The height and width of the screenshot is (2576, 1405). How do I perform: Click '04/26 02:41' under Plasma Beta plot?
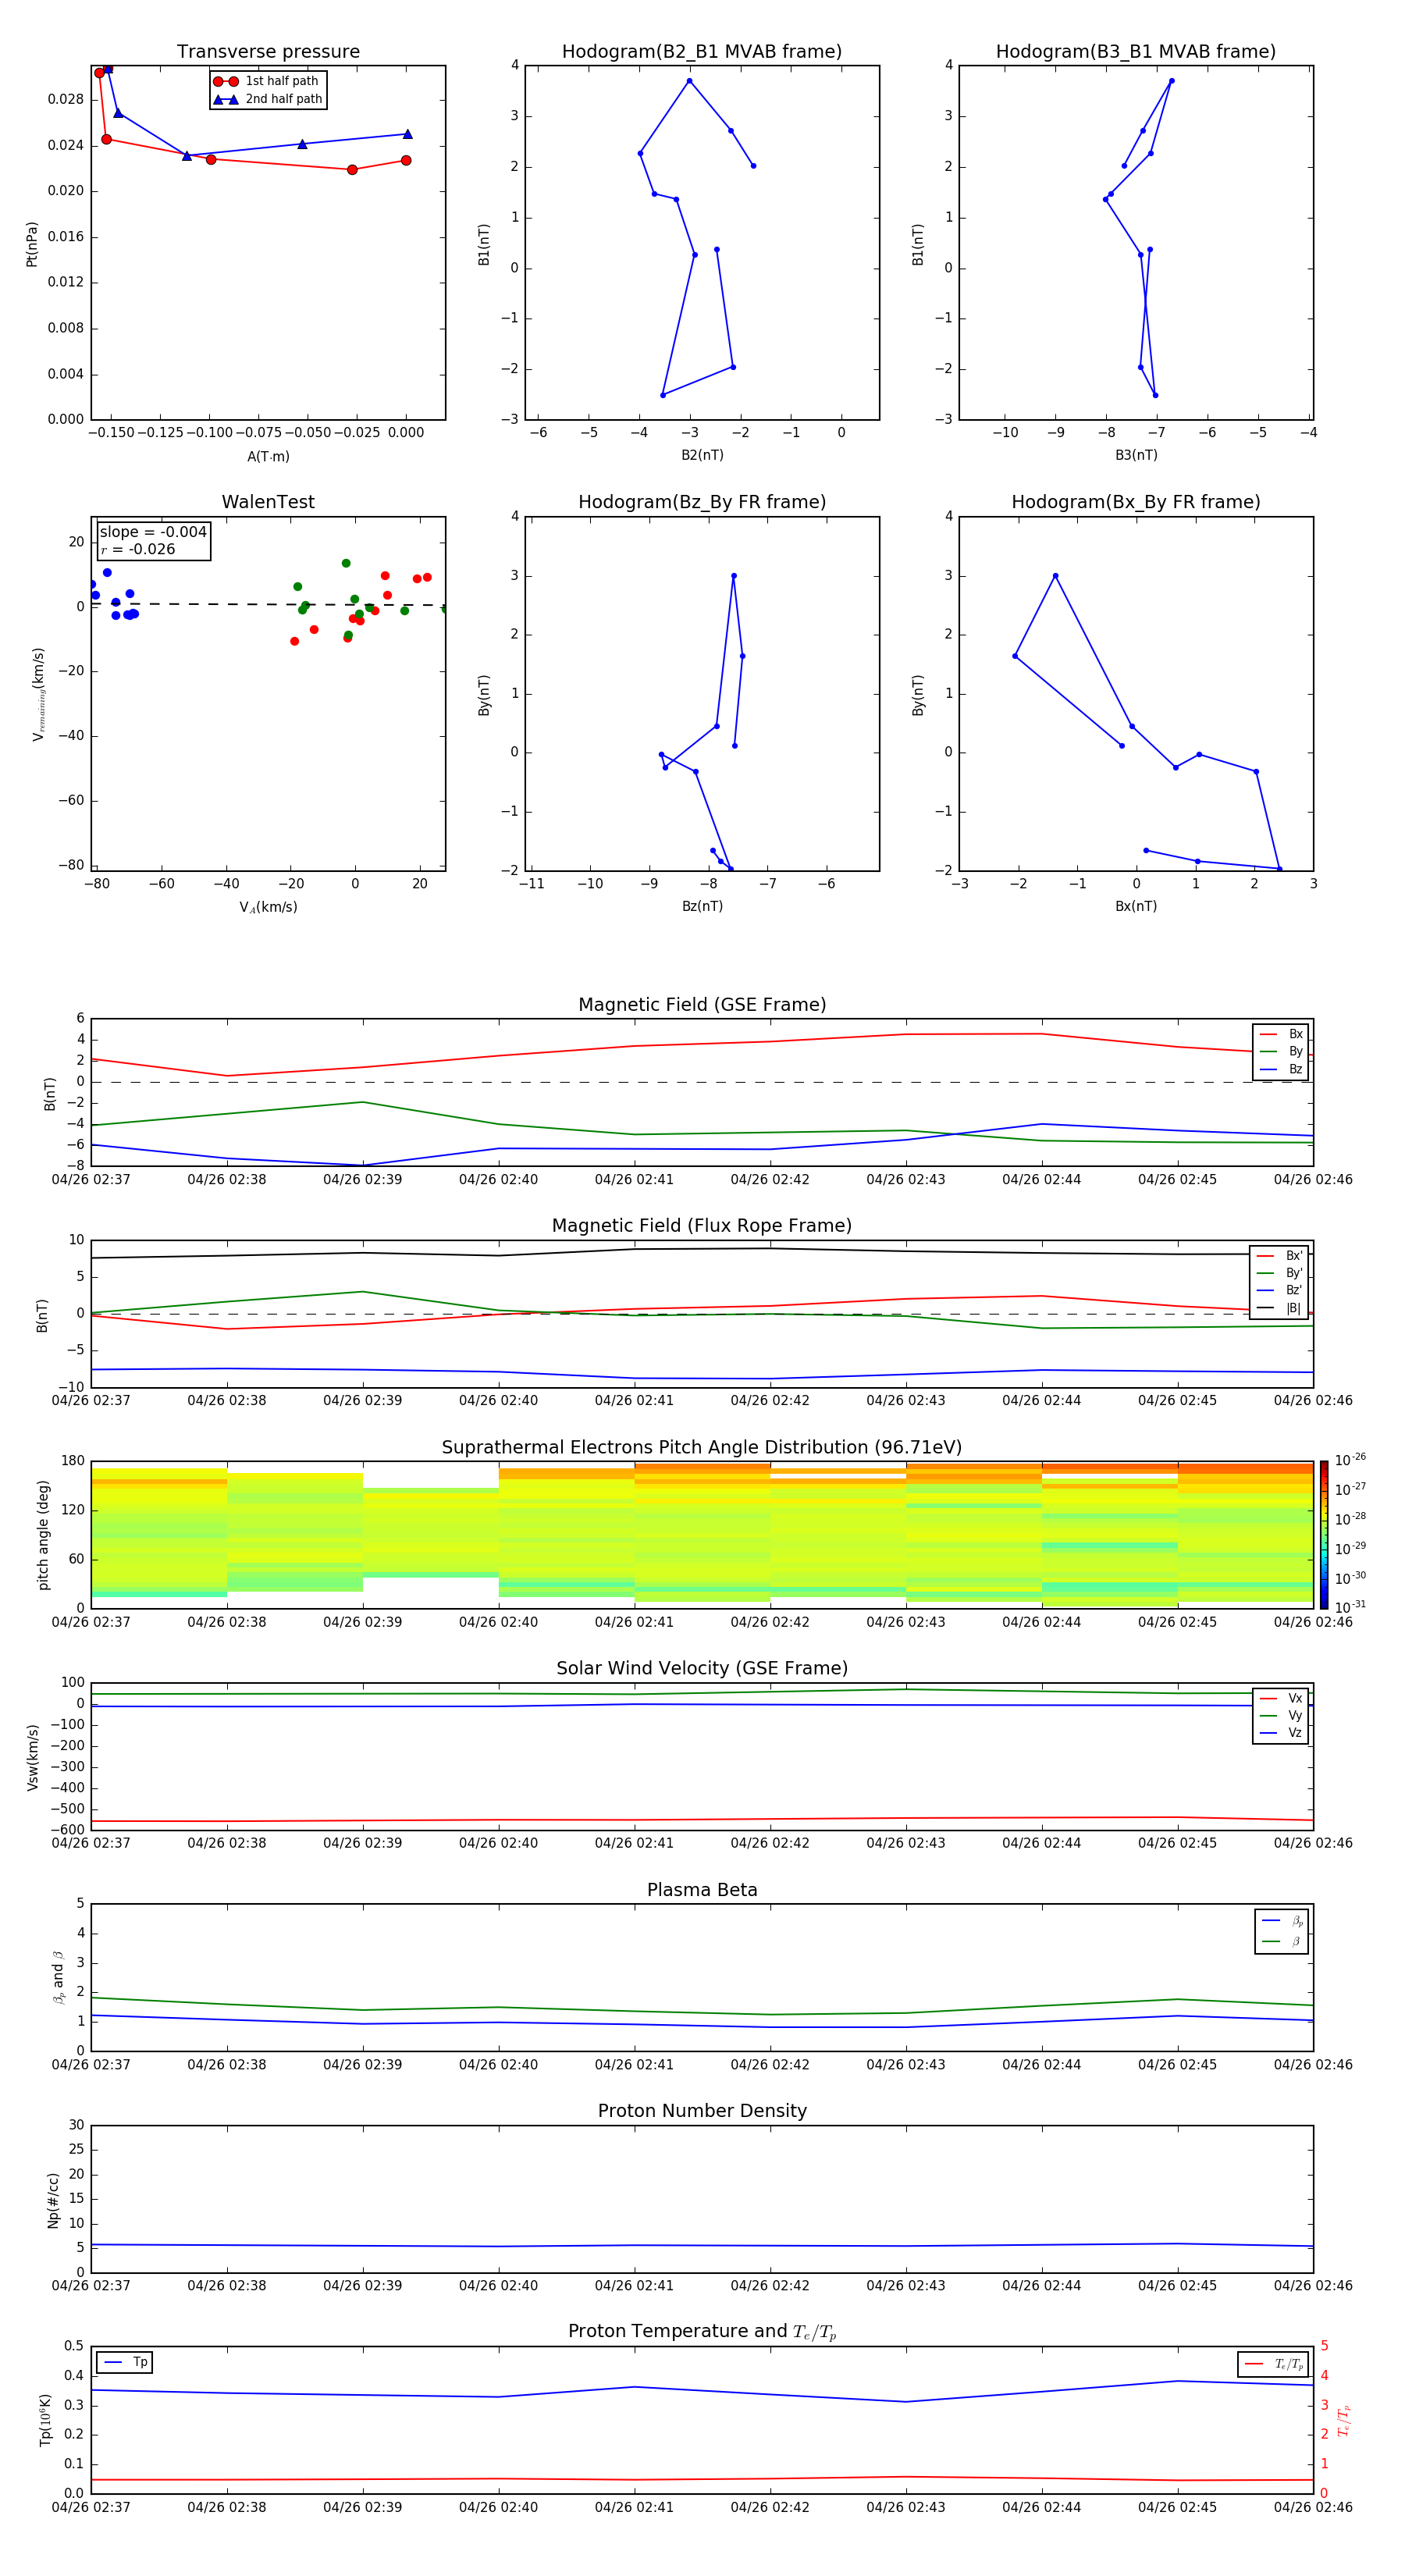634,2065
